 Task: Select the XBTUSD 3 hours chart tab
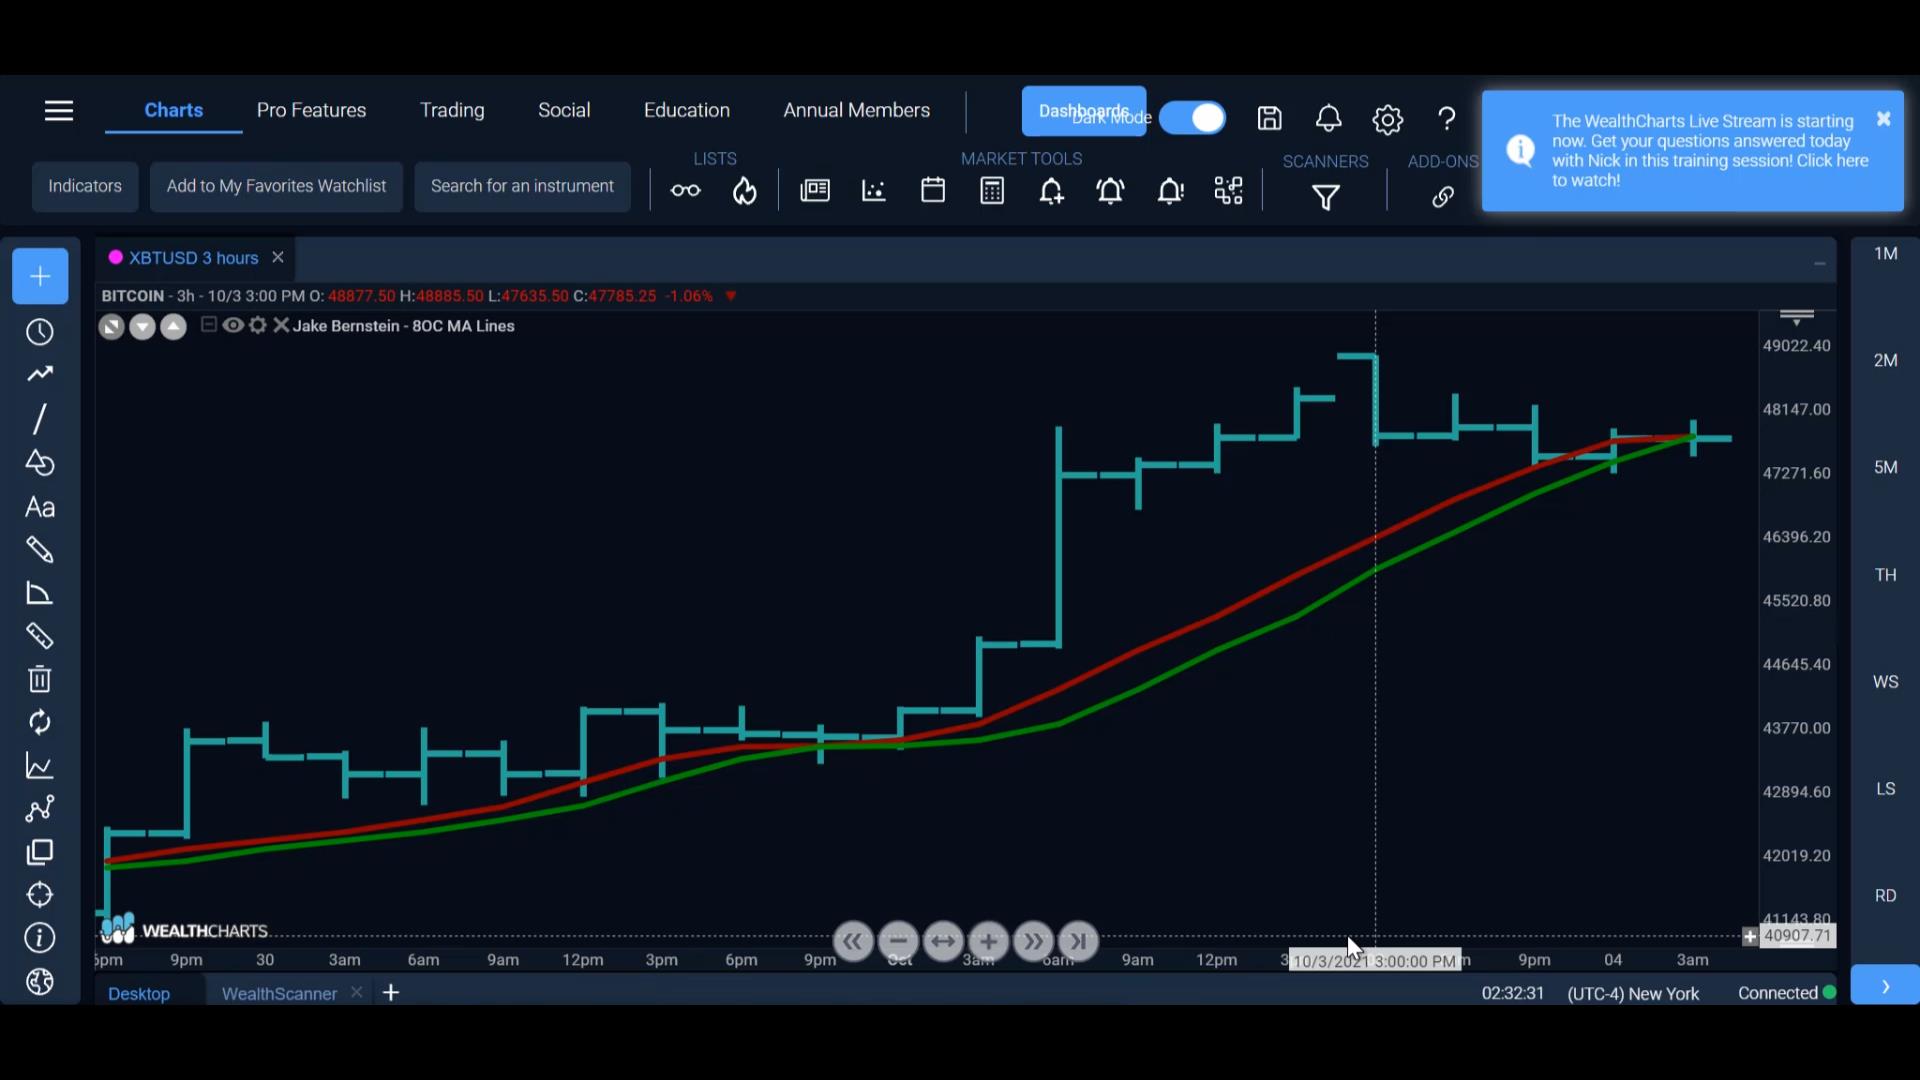(x=193, y=258)
